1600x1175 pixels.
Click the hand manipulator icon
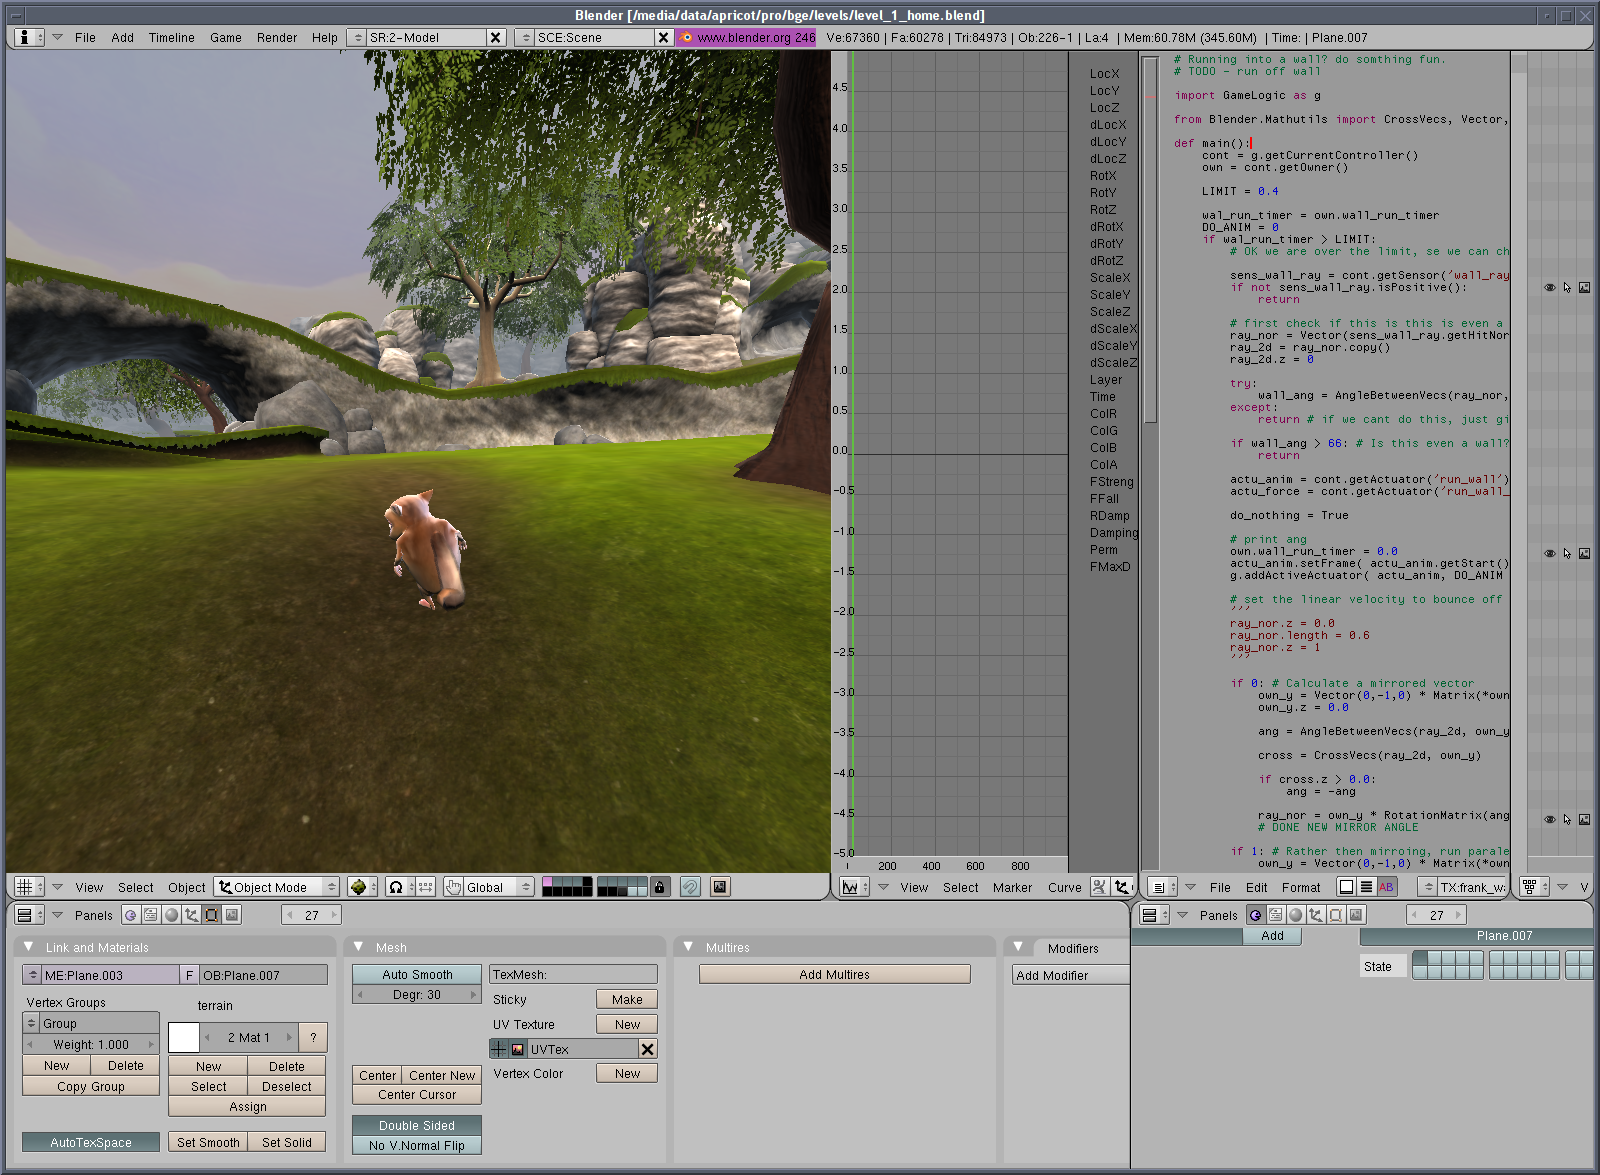click(453, 887)
